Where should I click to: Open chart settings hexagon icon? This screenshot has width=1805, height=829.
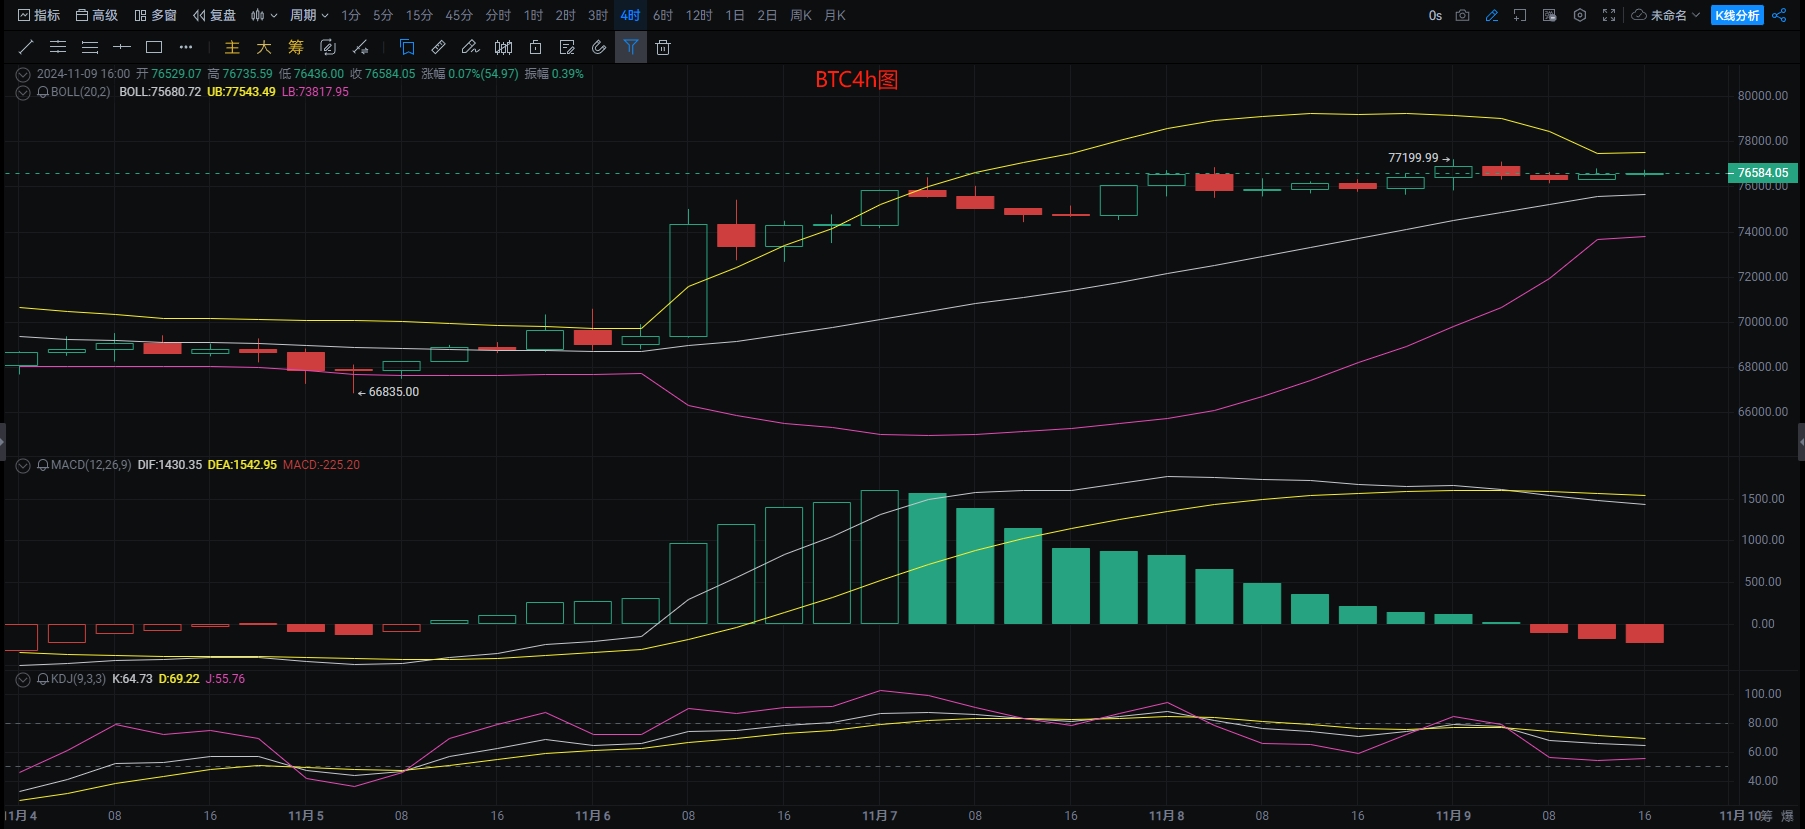click(1580, 15)
